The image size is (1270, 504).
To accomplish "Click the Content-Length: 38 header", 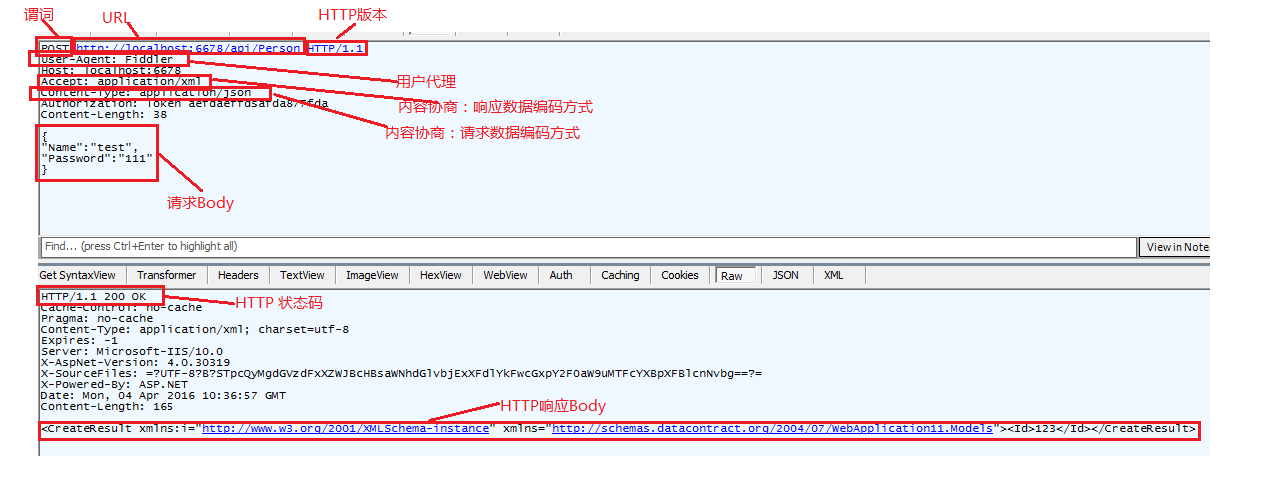I will coord(103,114).
